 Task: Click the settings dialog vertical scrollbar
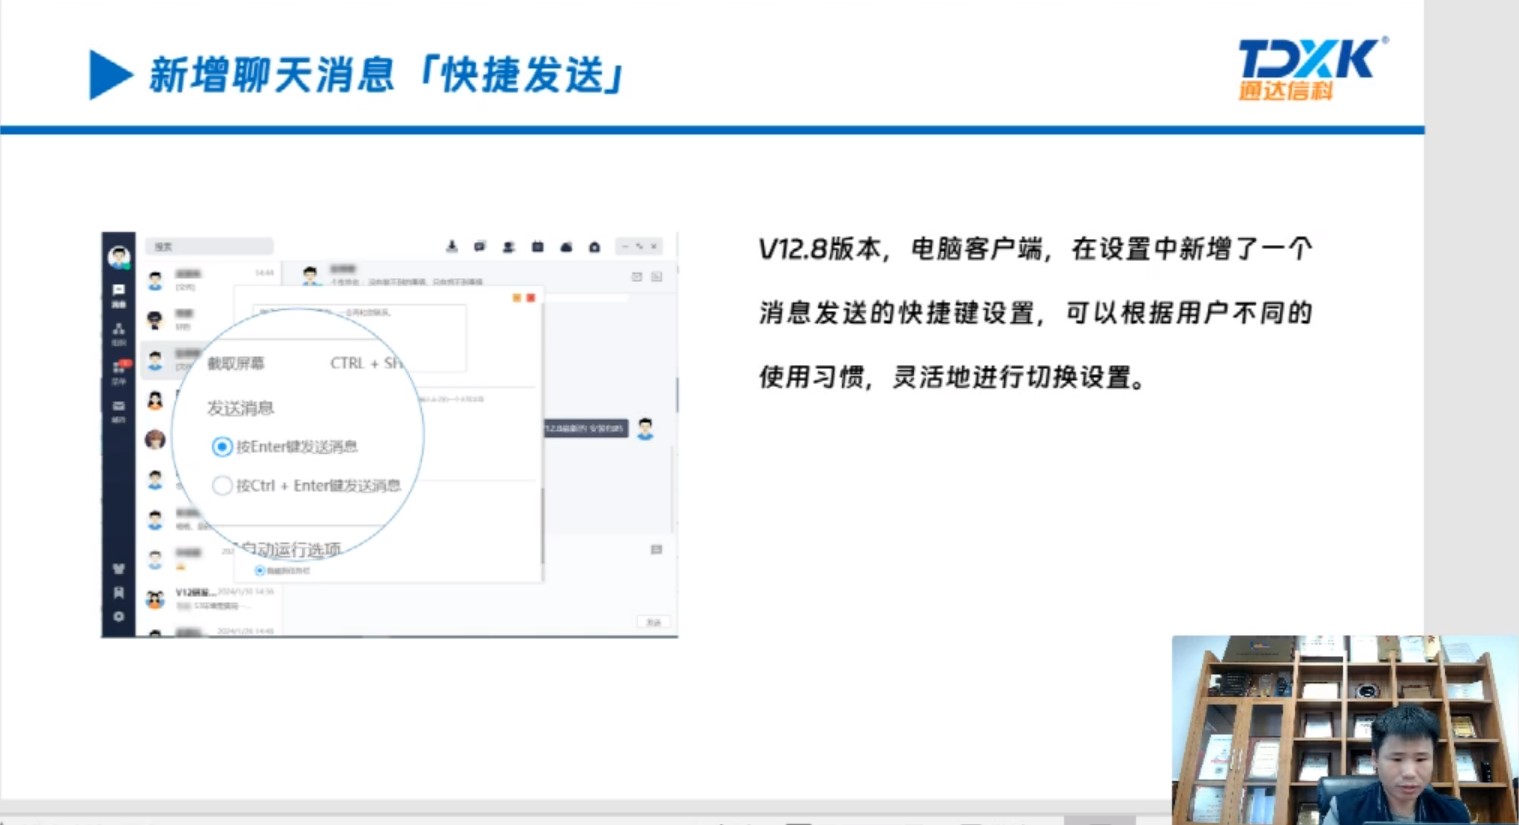(542, 525)
